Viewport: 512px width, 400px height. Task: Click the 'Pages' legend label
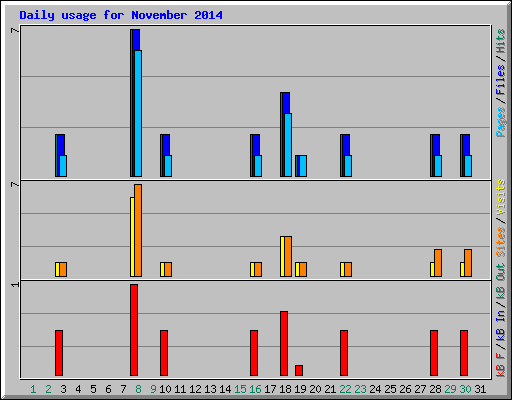(501, 122)
